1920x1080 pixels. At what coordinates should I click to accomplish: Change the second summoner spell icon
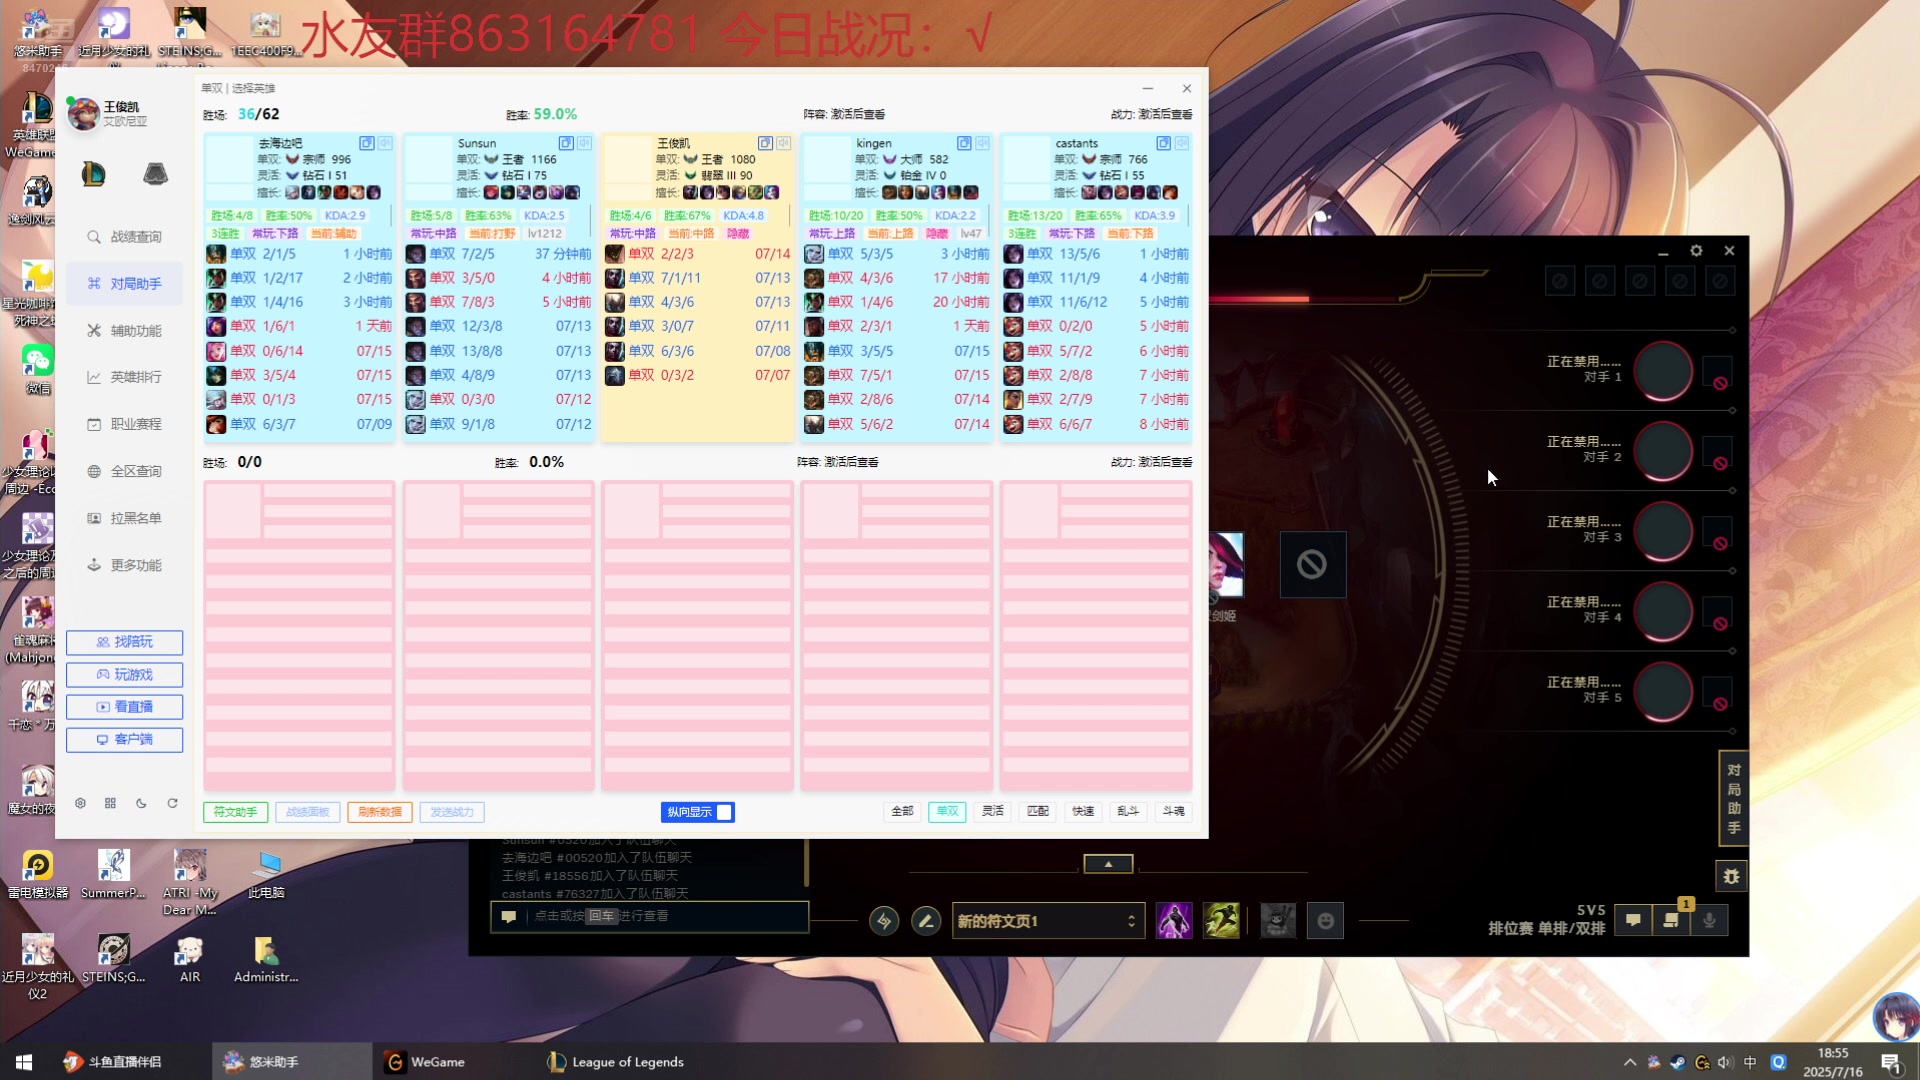(x=1221, y=921)
